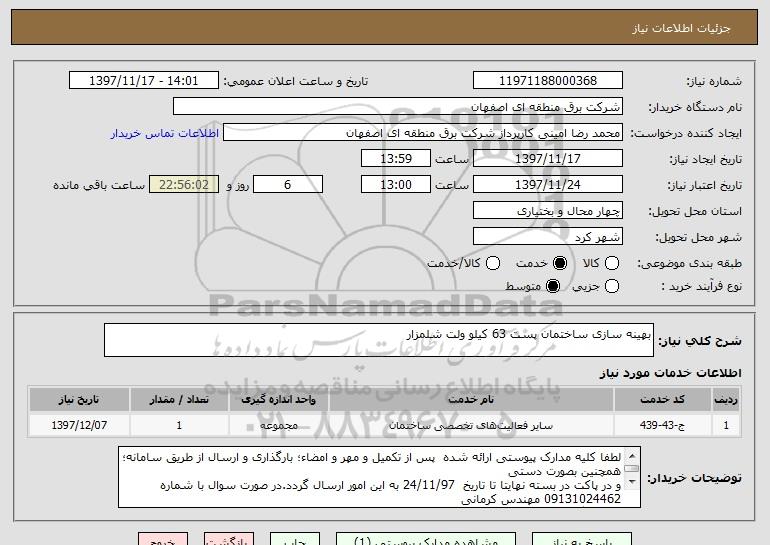Click the خروج exit button
The height and width of the screenshot is (545, 770).
click(x=163, y=539)
